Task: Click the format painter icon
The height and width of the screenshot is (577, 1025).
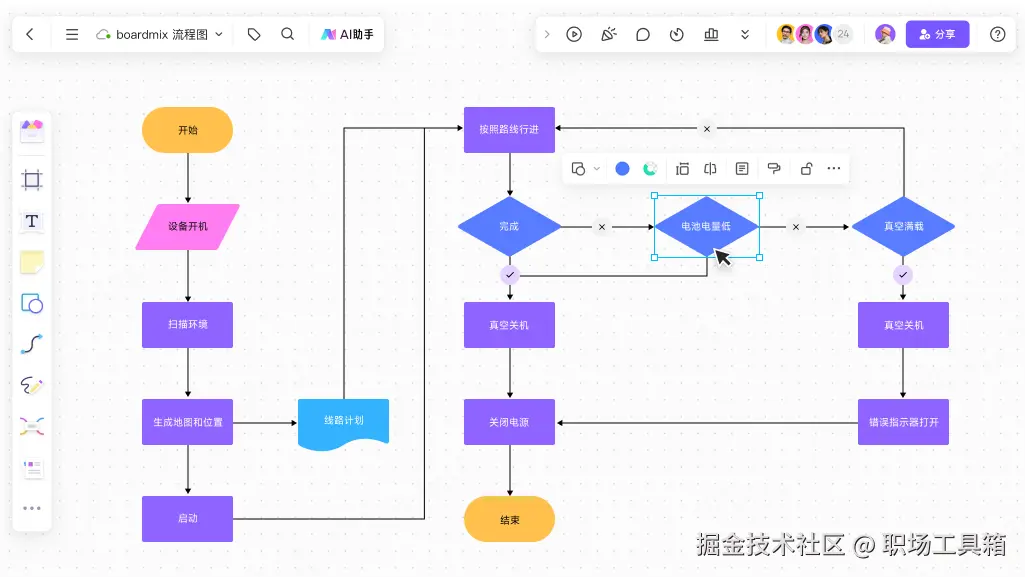Action: click(774, 169)
